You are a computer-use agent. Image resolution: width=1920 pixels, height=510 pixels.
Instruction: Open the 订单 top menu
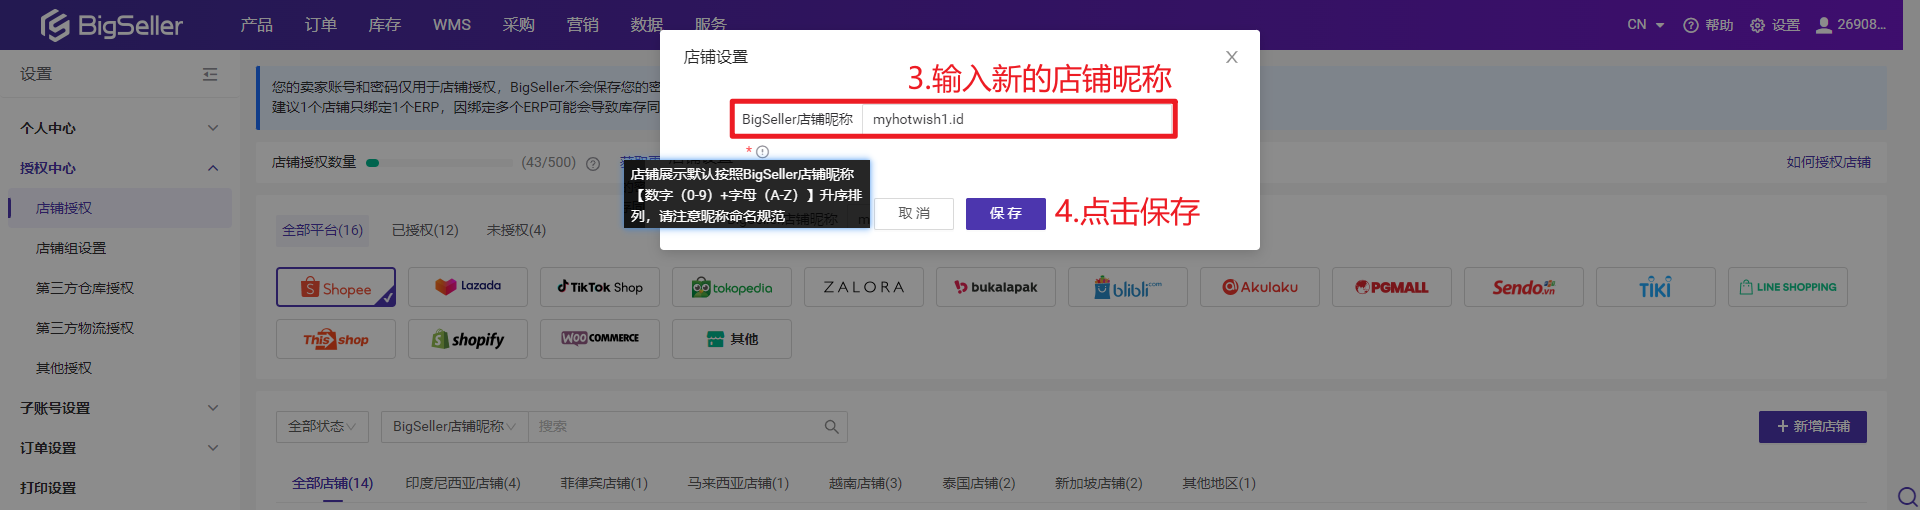click(x=320, y=25)
